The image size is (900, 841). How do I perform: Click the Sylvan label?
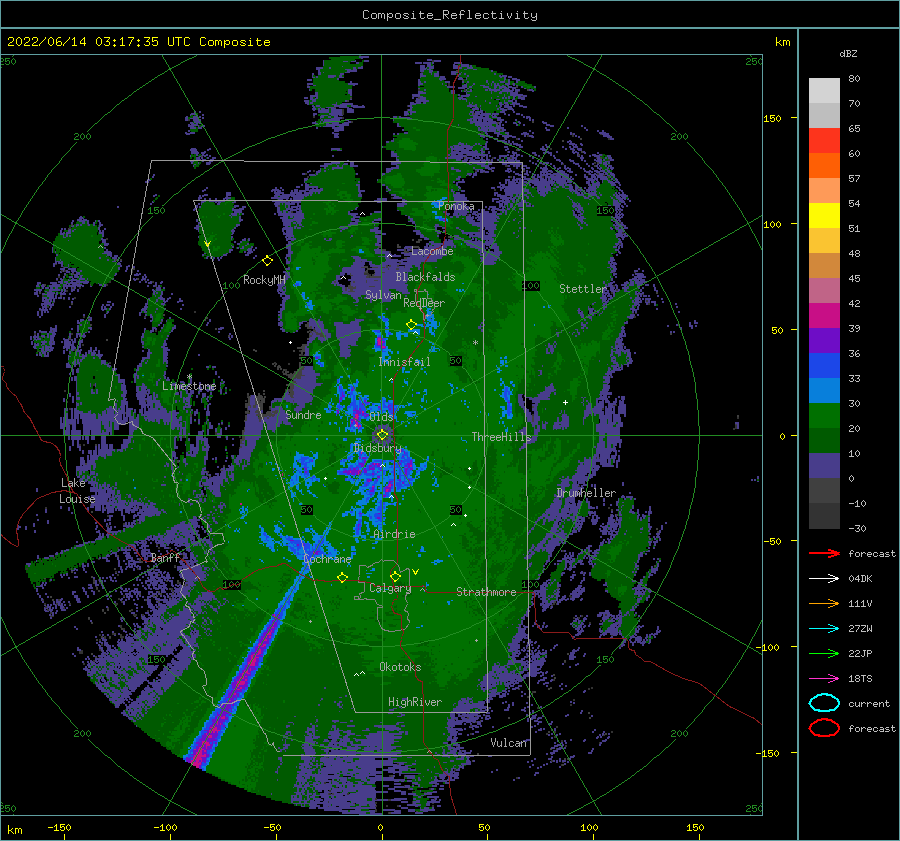(383, 295)
